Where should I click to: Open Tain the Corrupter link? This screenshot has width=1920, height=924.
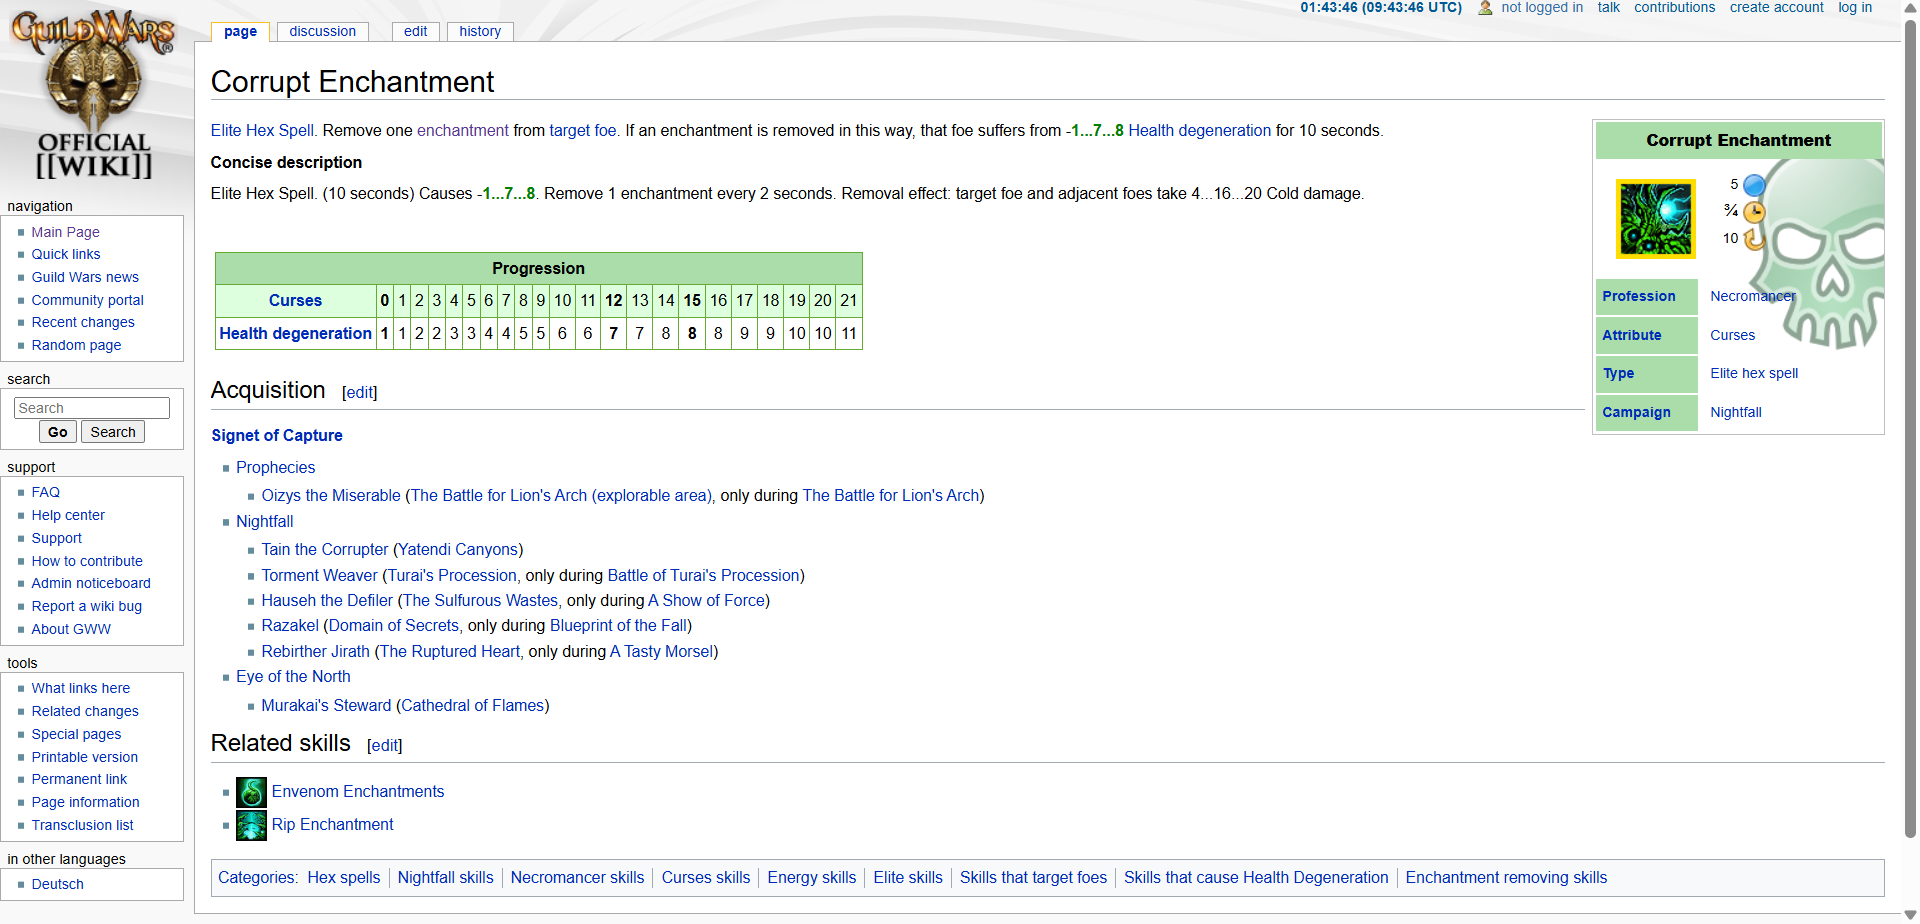[x=325, y=549]
